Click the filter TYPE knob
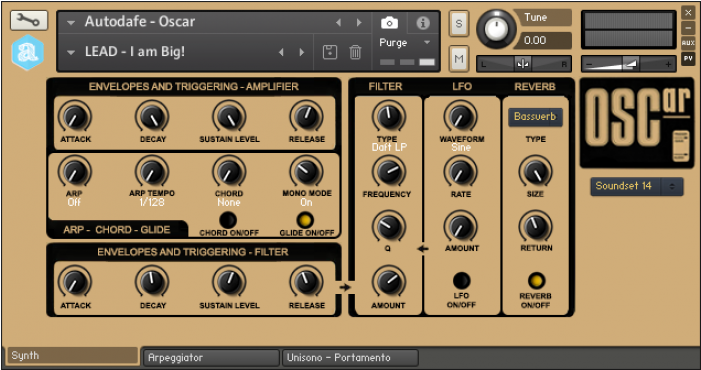The image size is (701, 370). pos(389,116)
